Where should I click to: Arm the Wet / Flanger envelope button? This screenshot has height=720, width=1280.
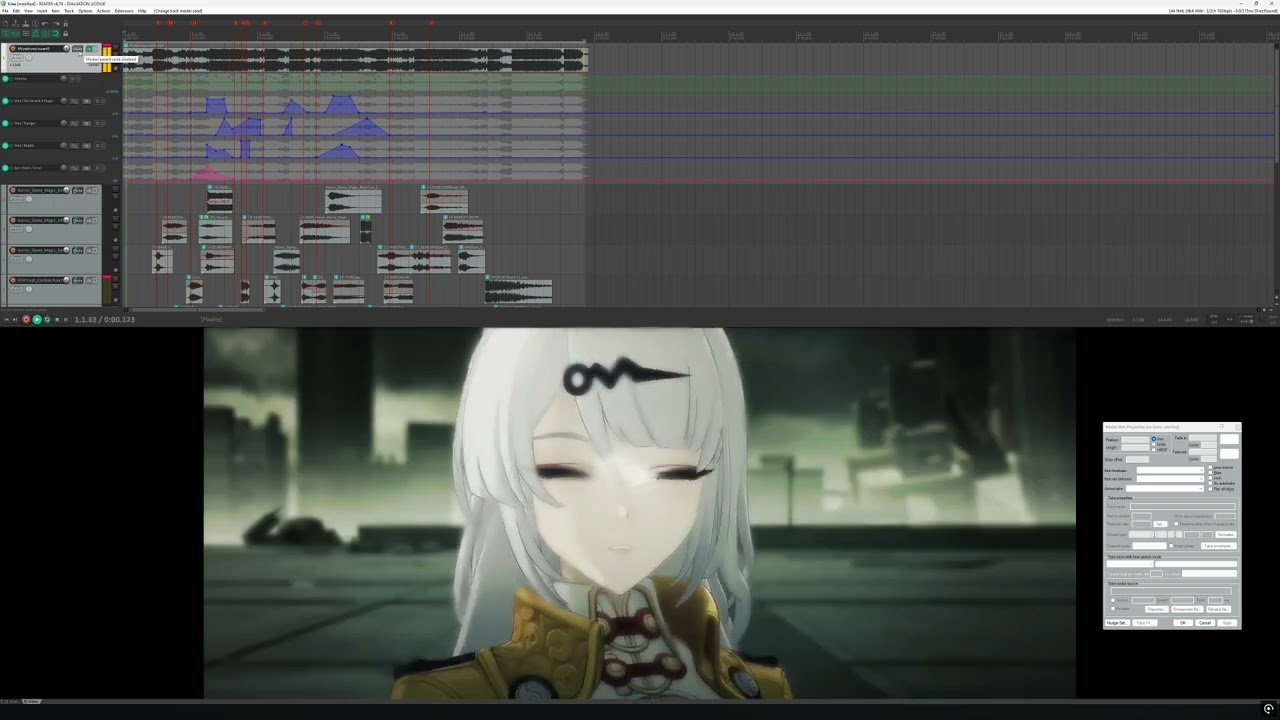(x=5, y=123)
